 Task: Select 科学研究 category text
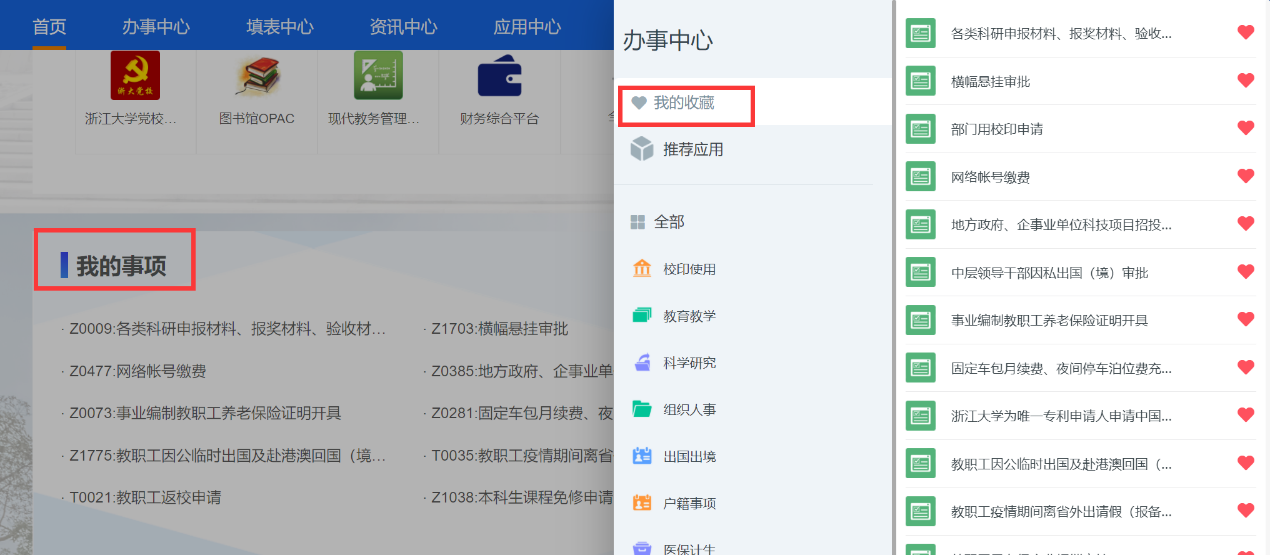coord(689,363)
